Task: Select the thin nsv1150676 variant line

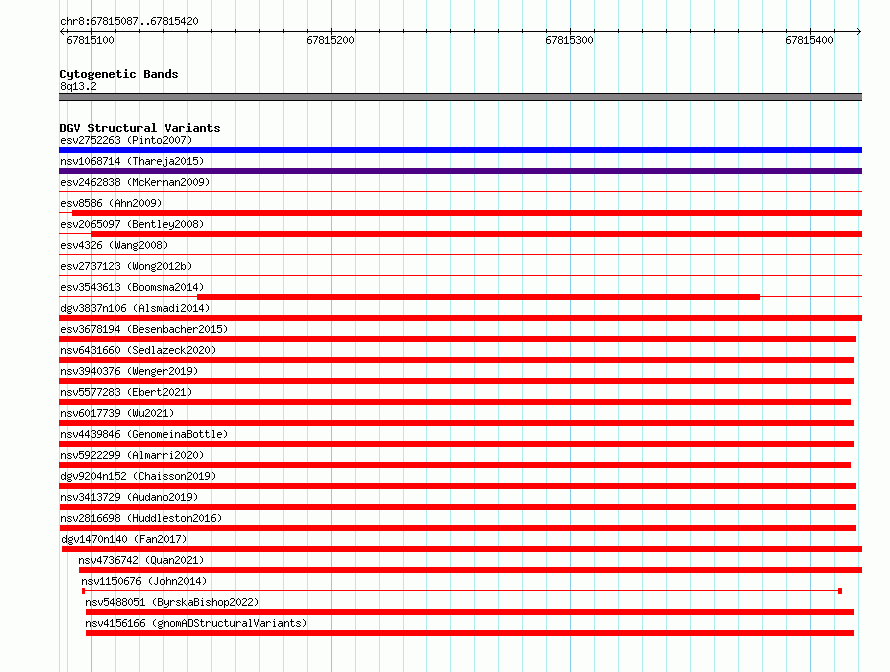Action: point(462,591)
